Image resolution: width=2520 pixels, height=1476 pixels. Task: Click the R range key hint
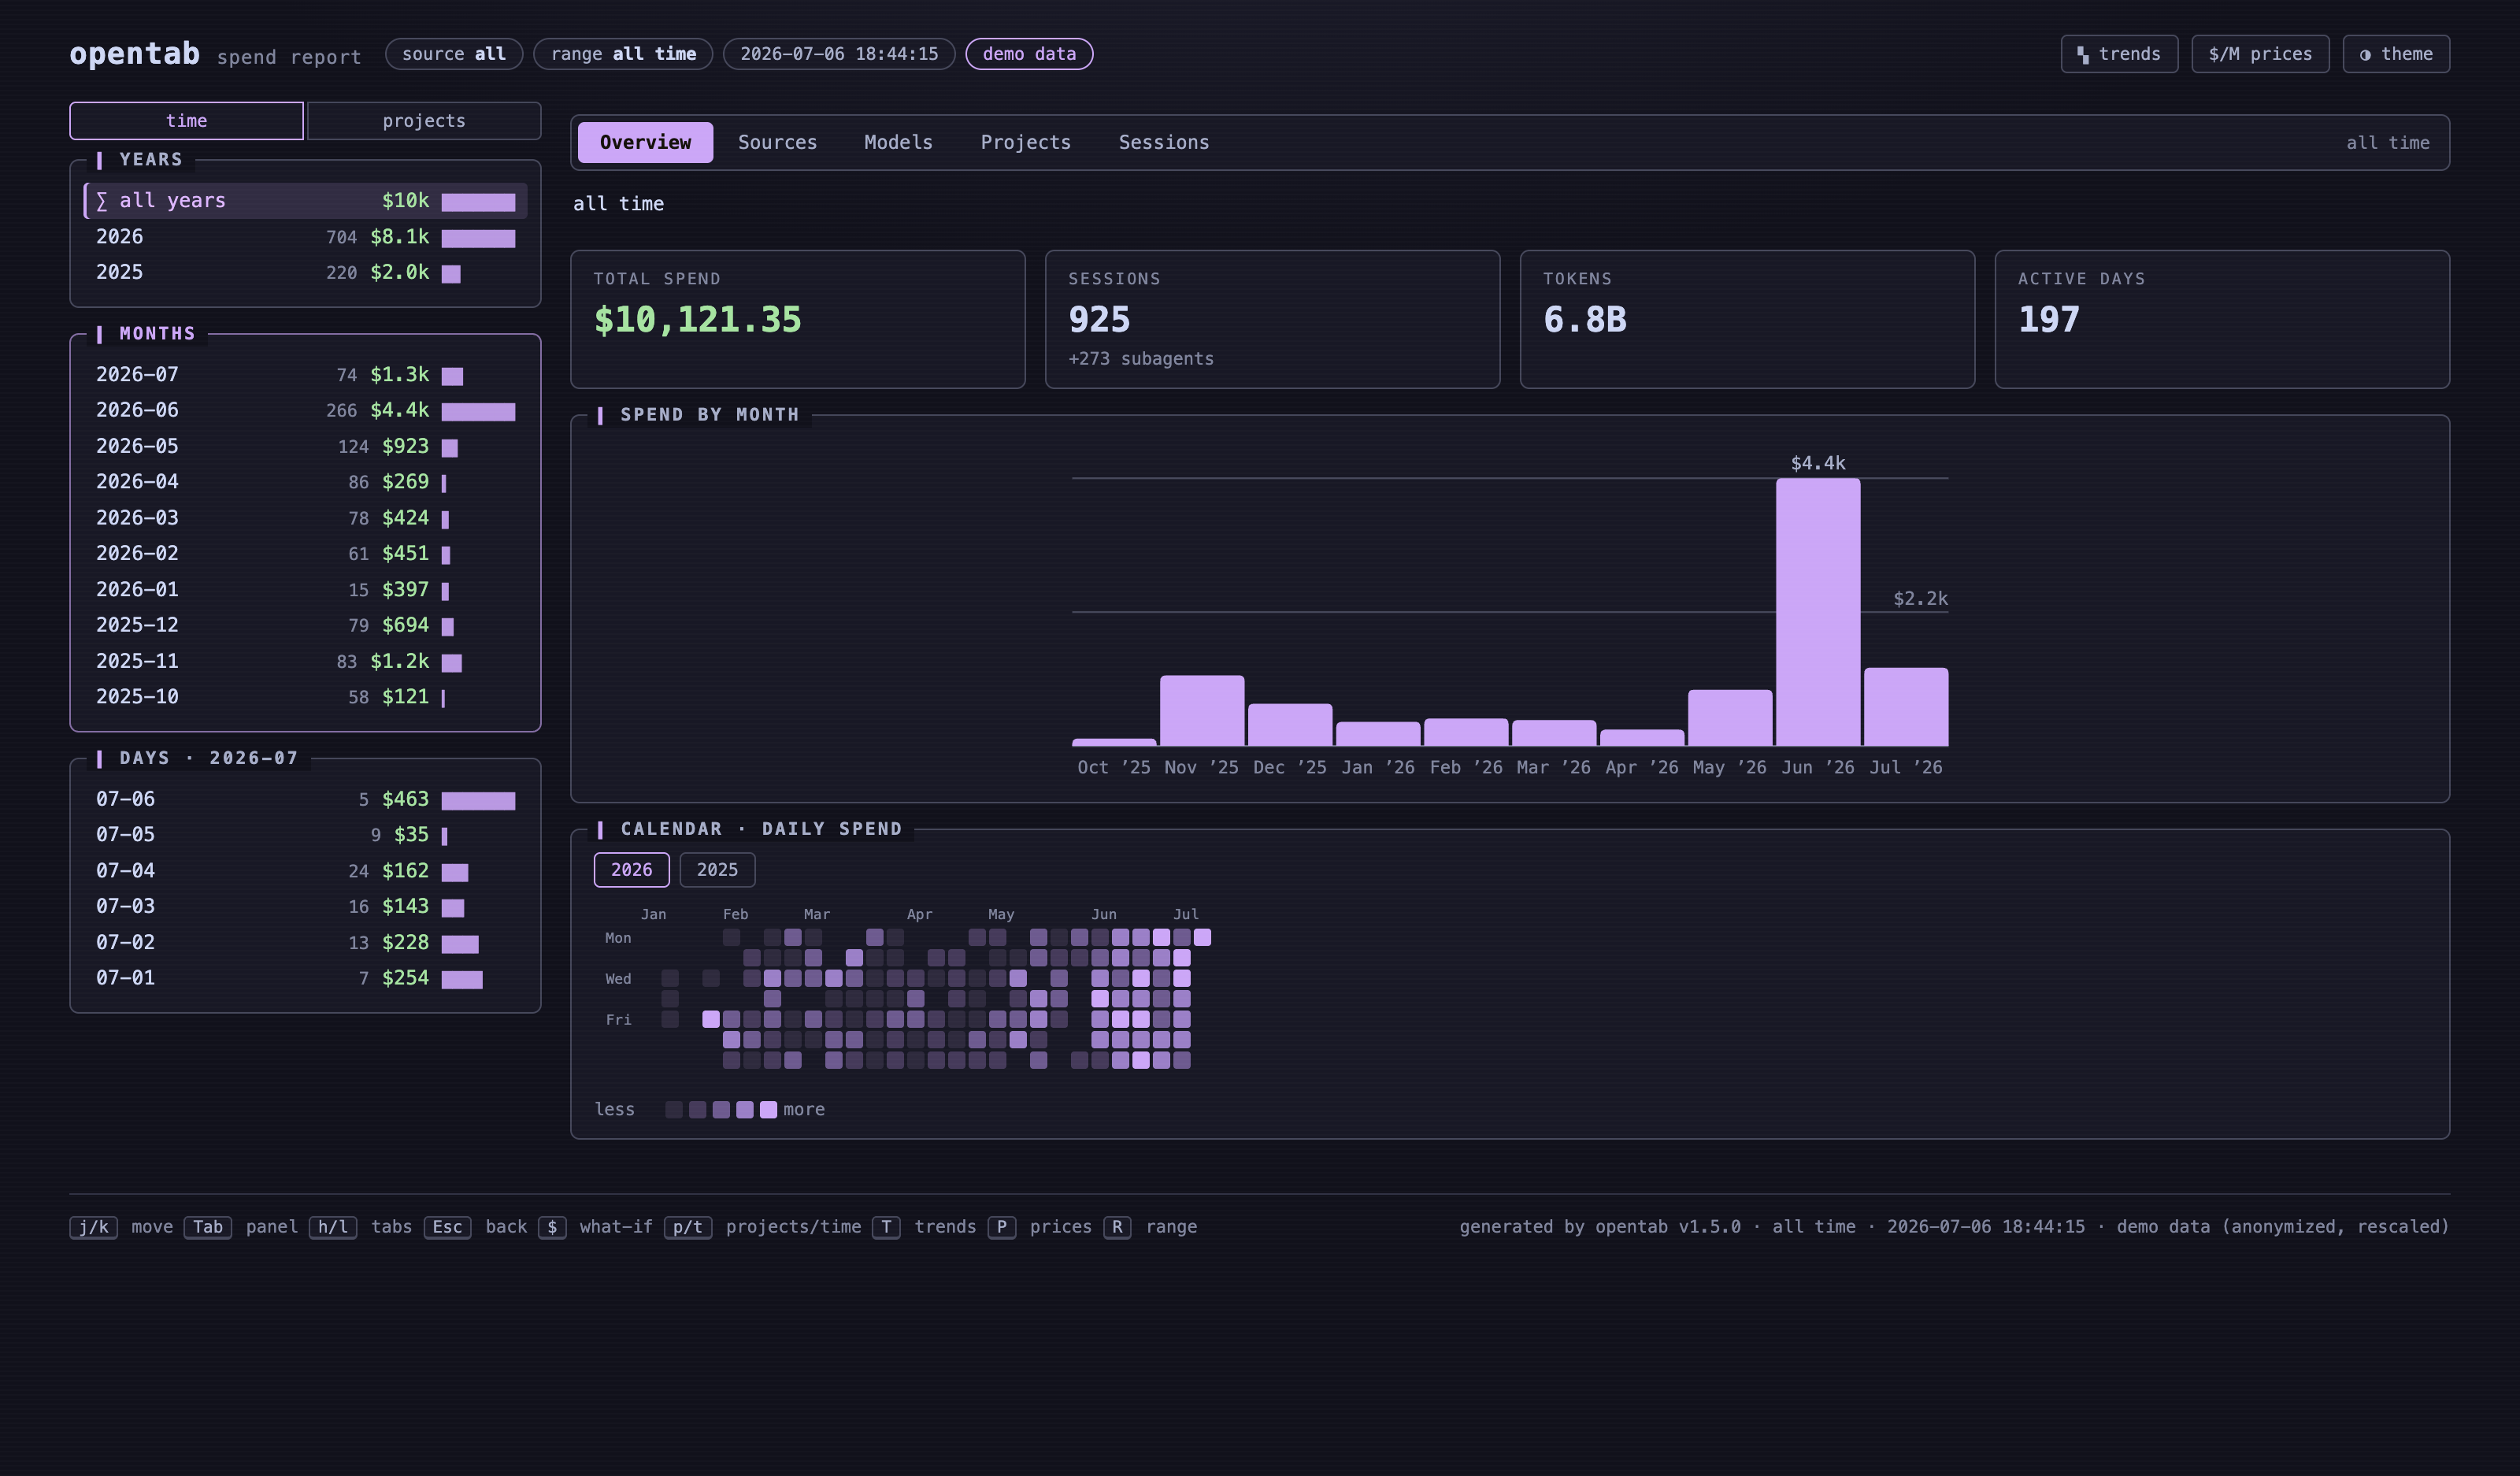(x=1117, y=1227)
